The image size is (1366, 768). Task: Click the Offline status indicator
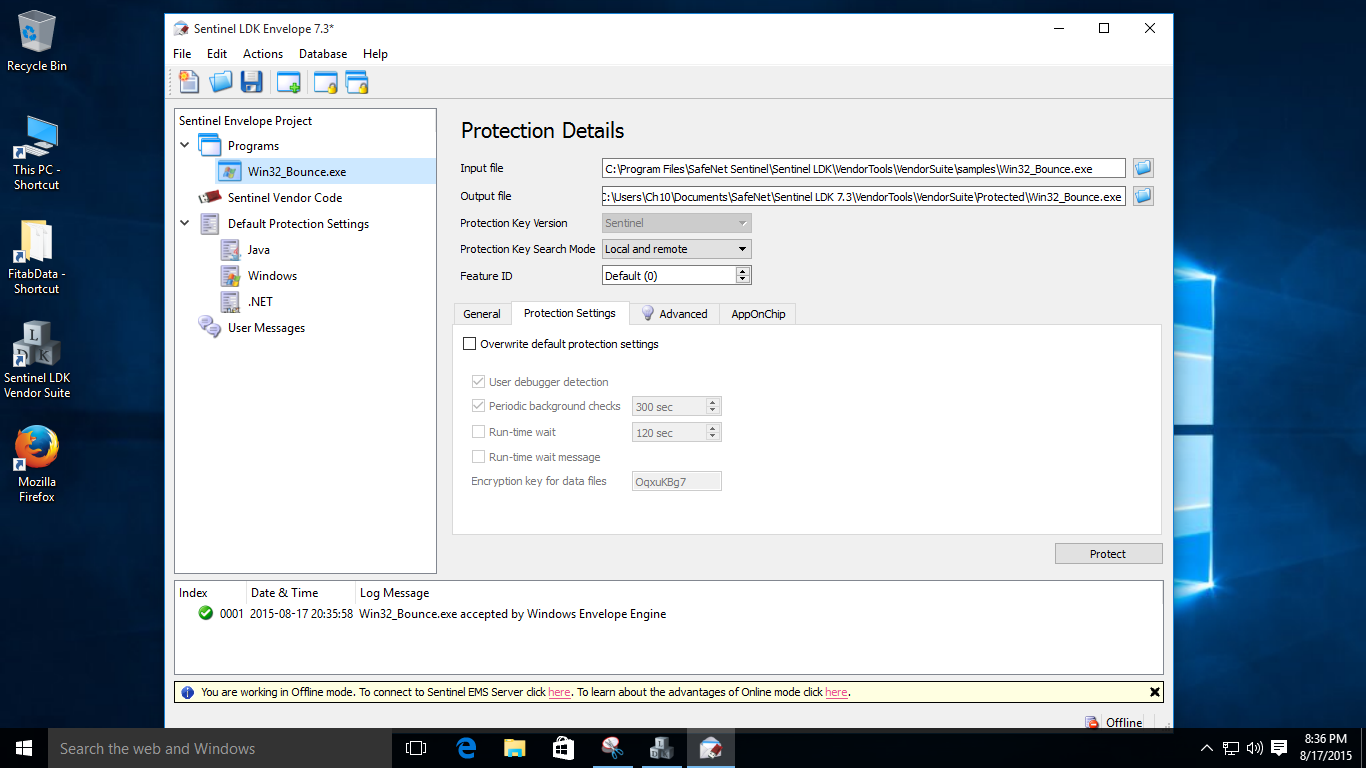(x=1113, y=722)
